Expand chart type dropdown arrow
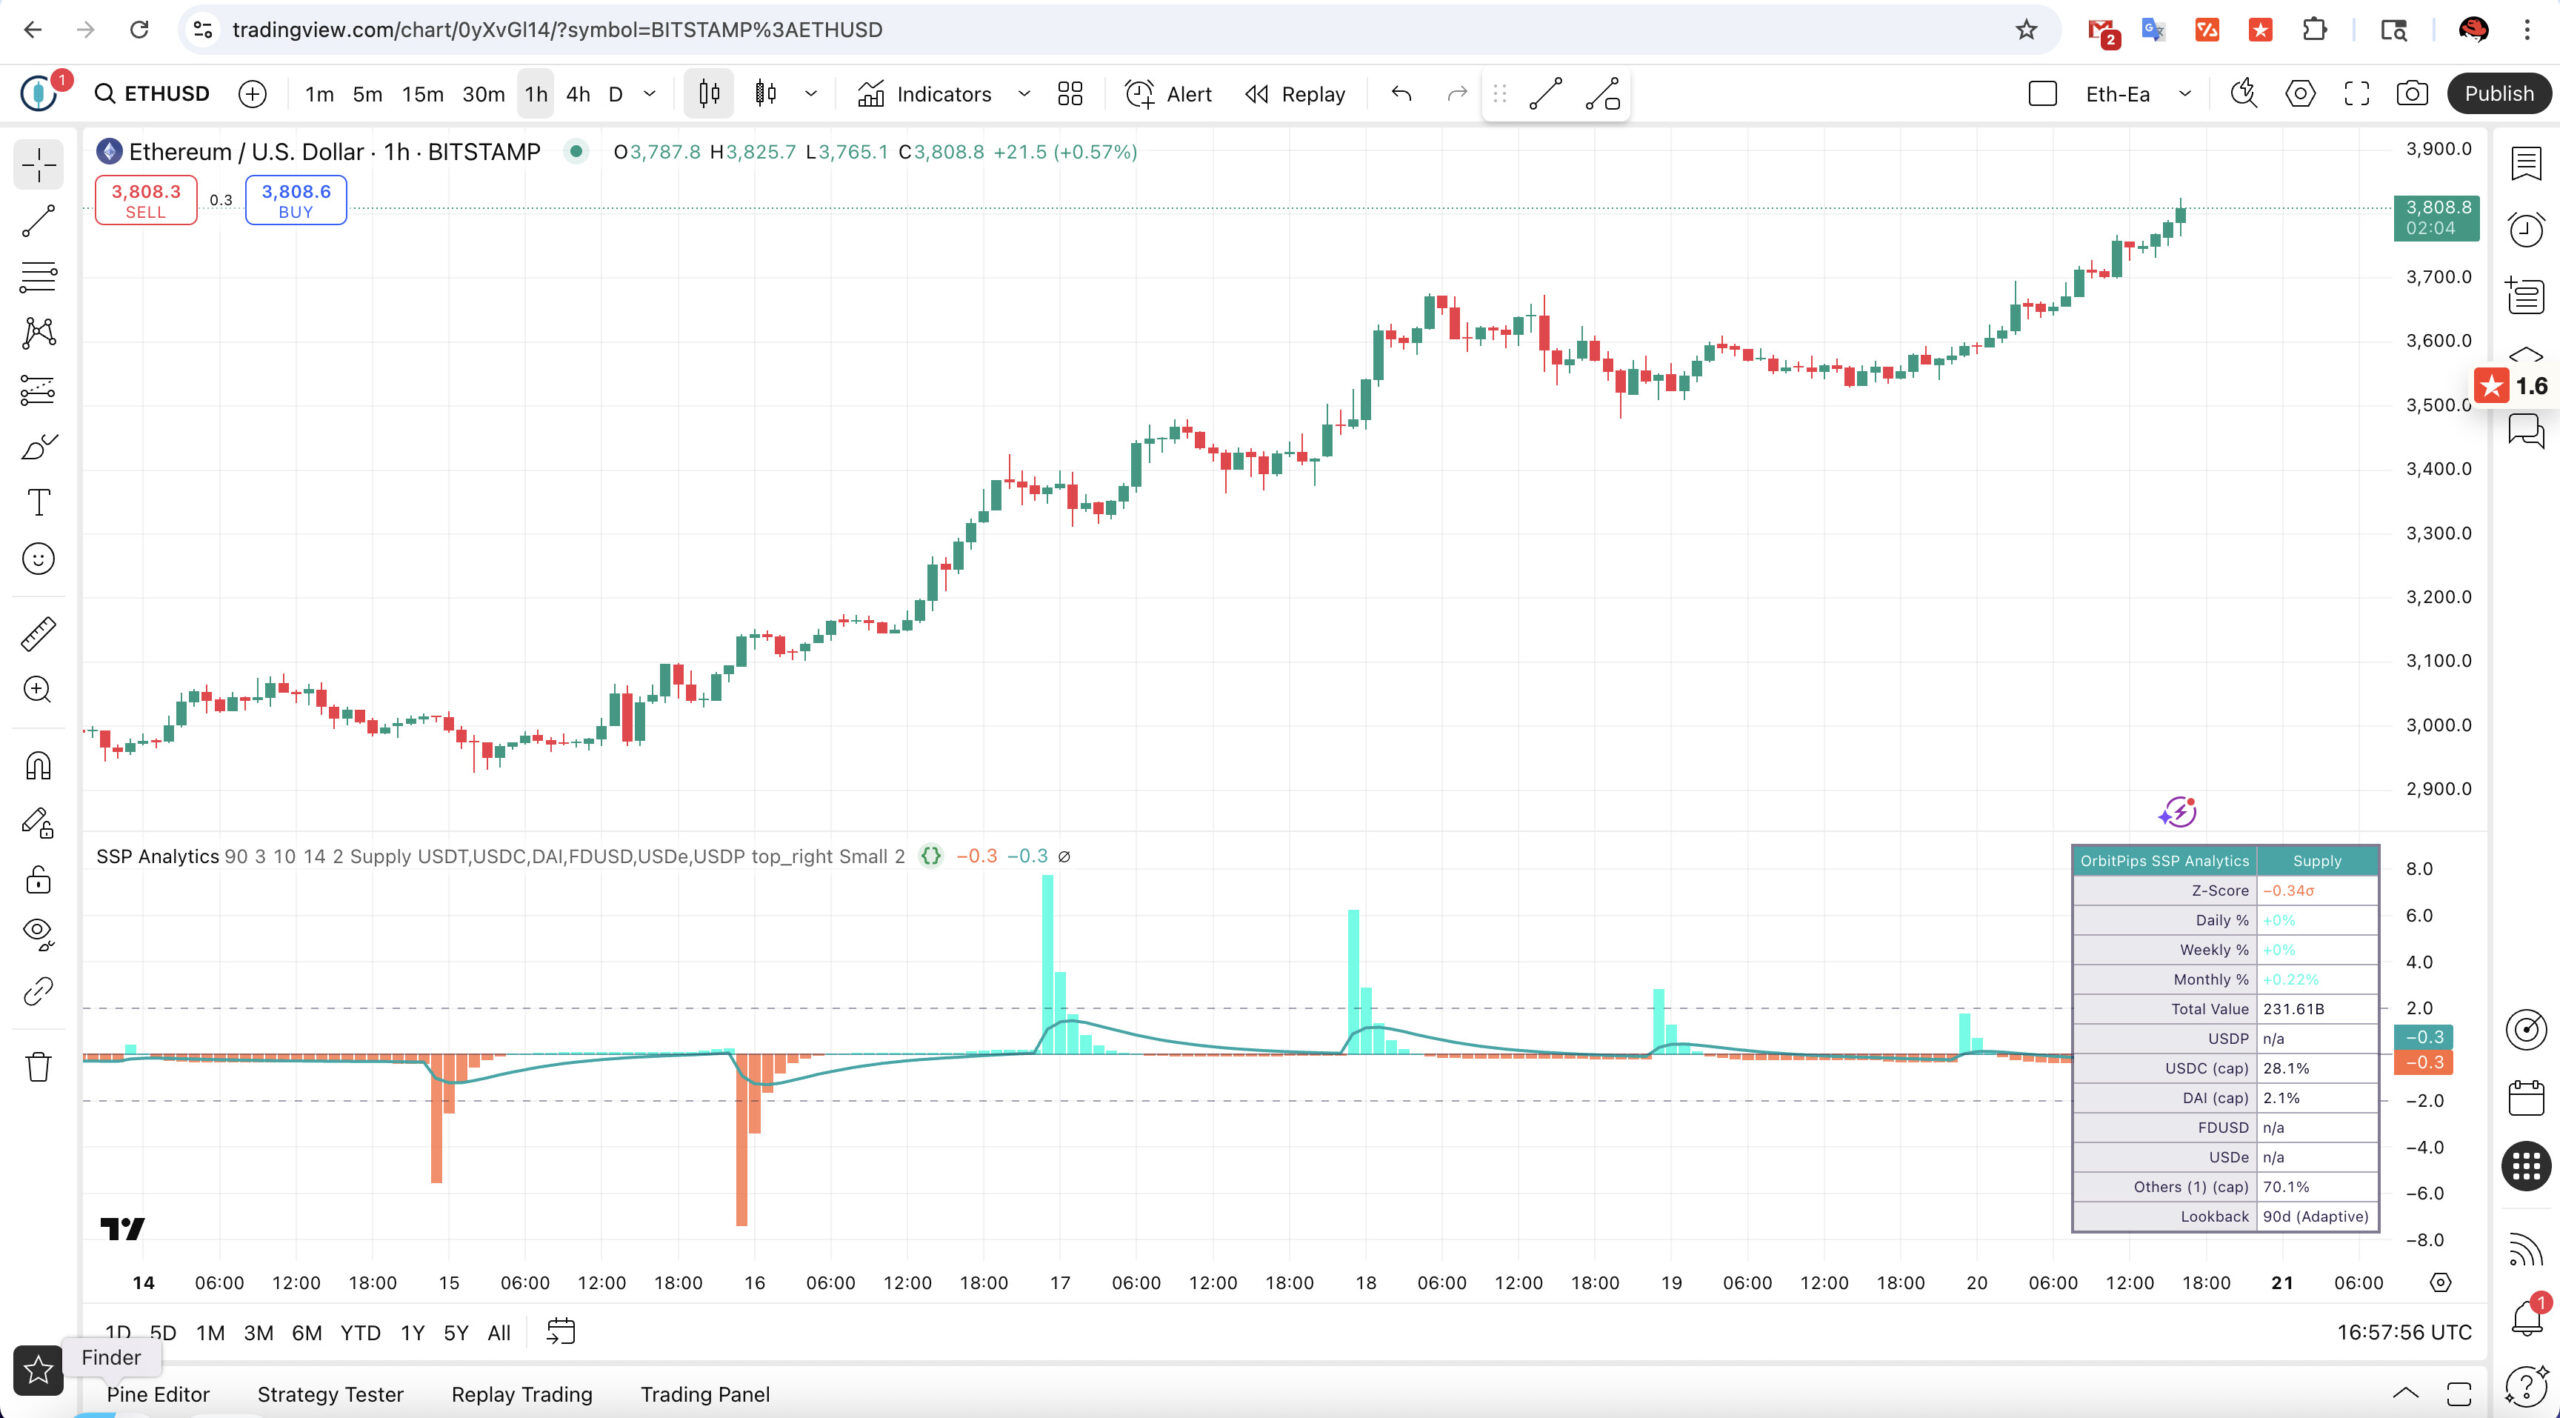Viewport: 2560px width, 1418px height. click(x=811, y=94)
